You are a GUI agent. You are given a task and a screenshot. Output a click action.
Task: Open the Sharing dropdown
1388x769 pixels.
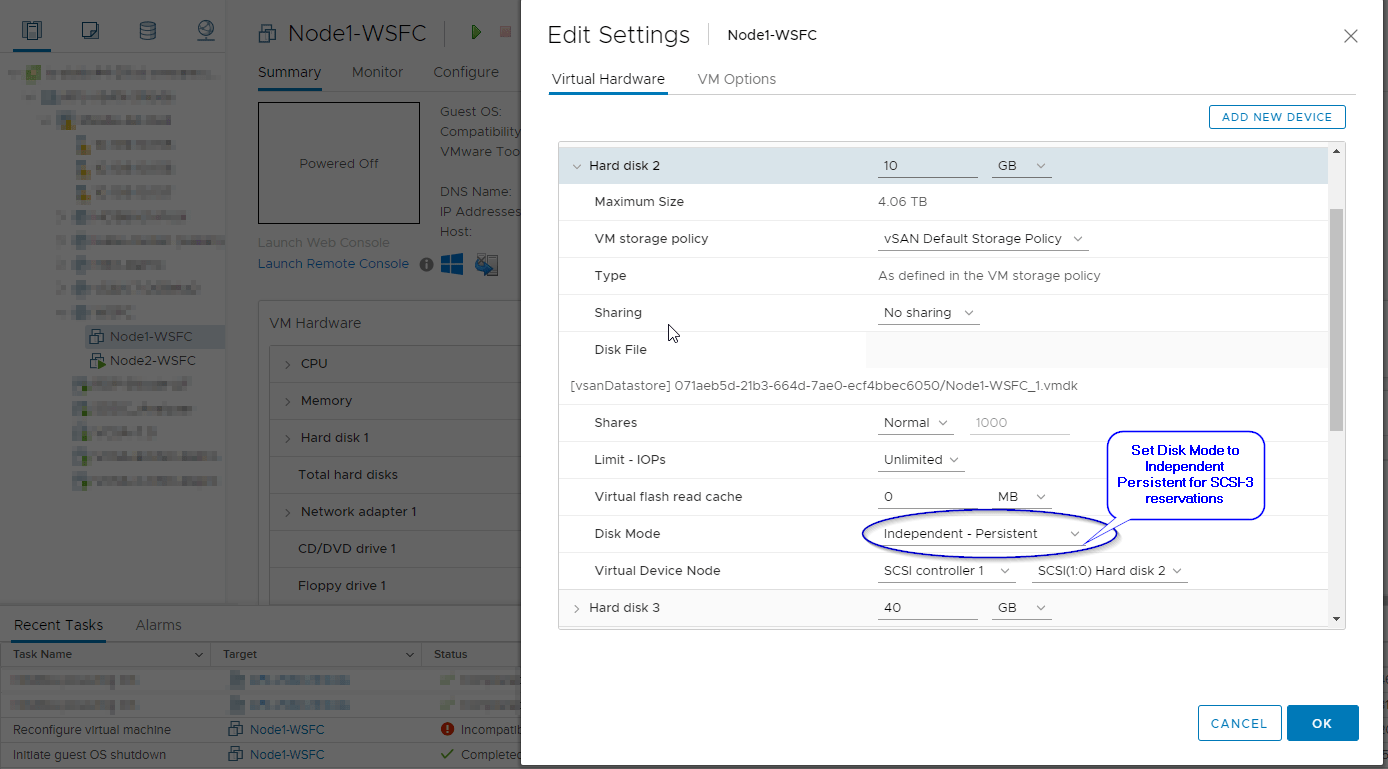pos(928,313)
